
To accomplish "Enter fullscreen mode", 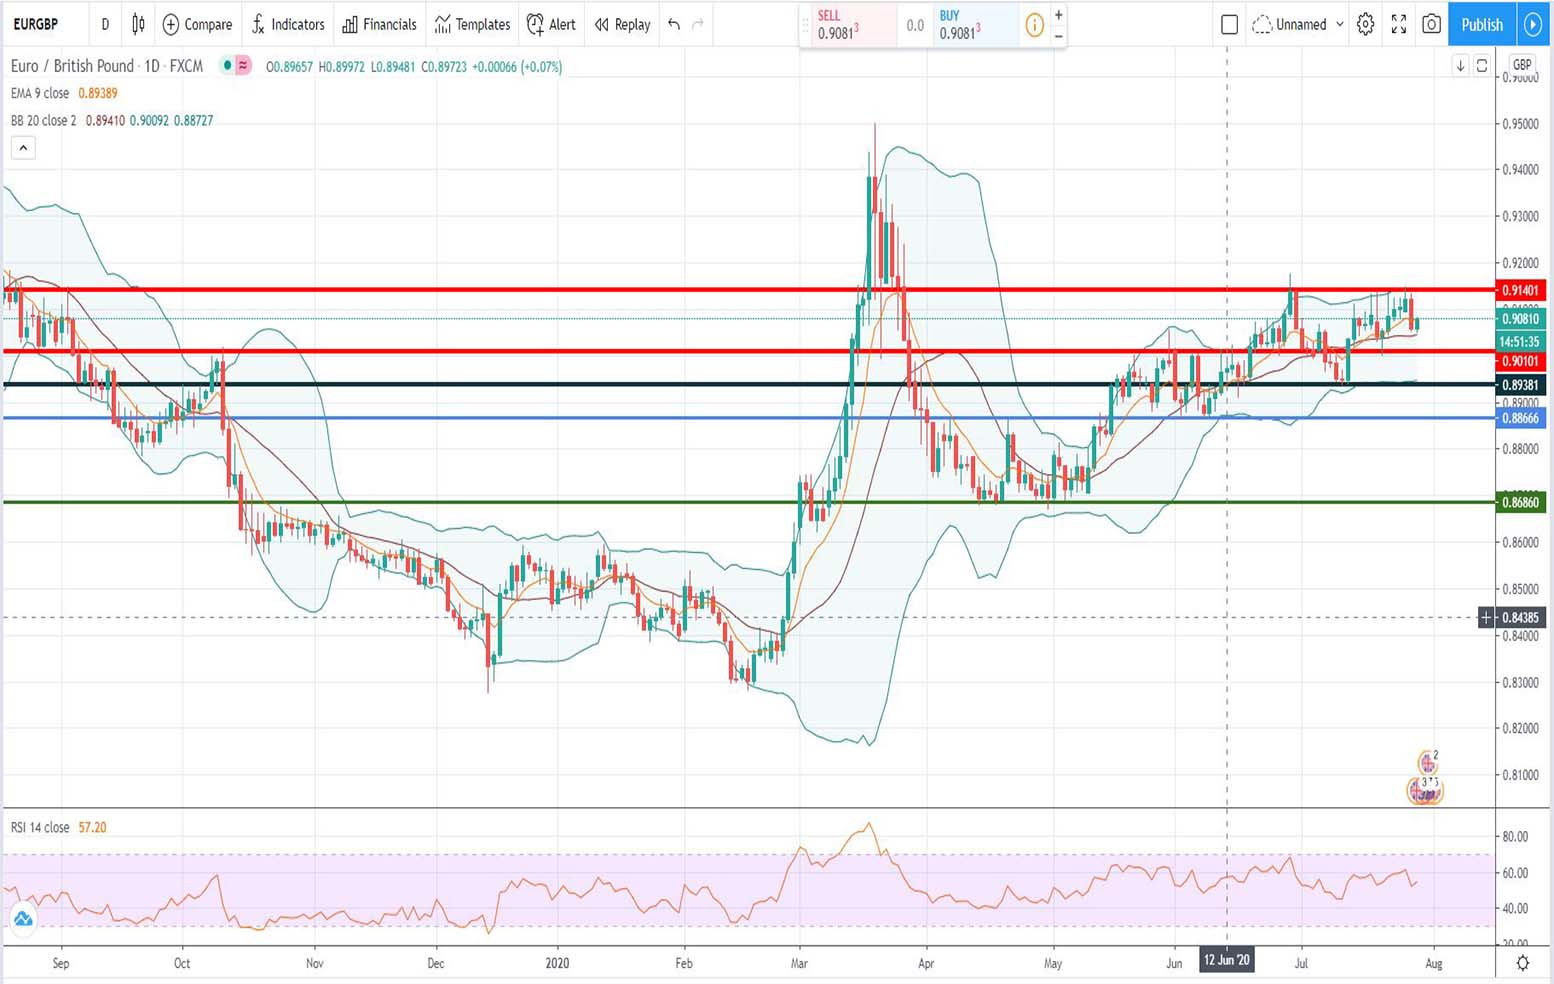I will coord(1398,24).
